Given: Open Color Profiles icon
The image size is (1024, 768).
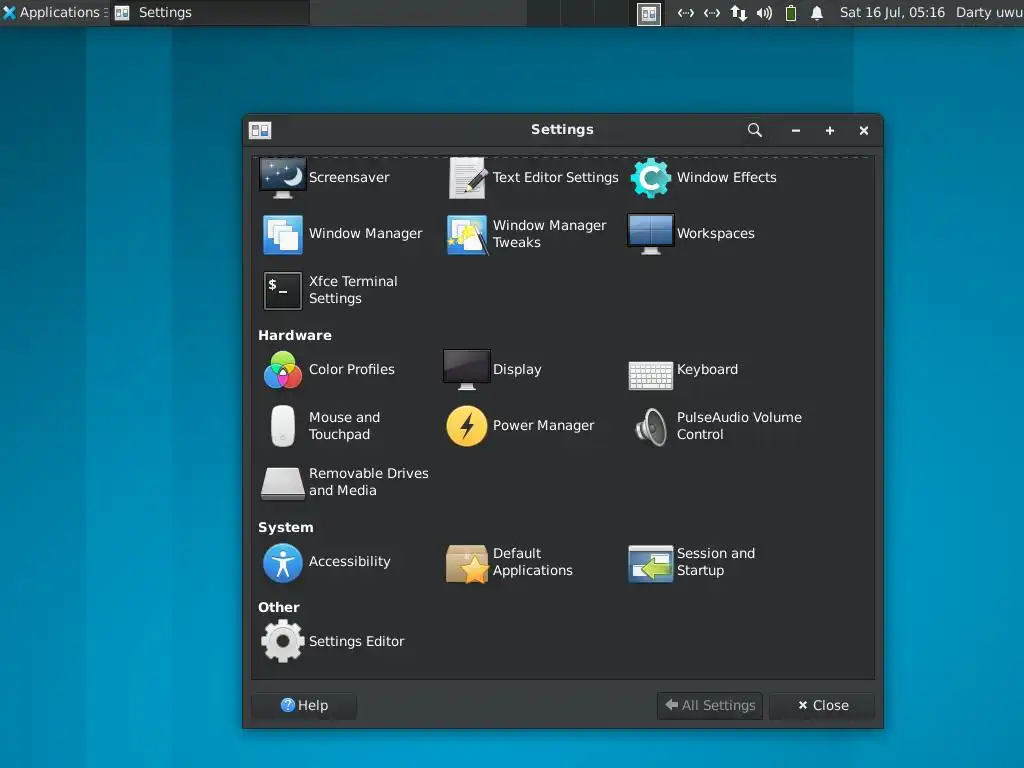Looking at the screenshot, I should [x=283, y=370].
